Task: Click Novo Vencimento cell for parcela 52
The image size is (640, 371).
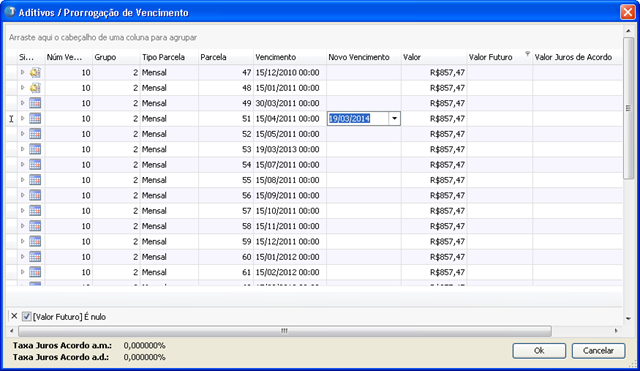Action: click(364, 134)
